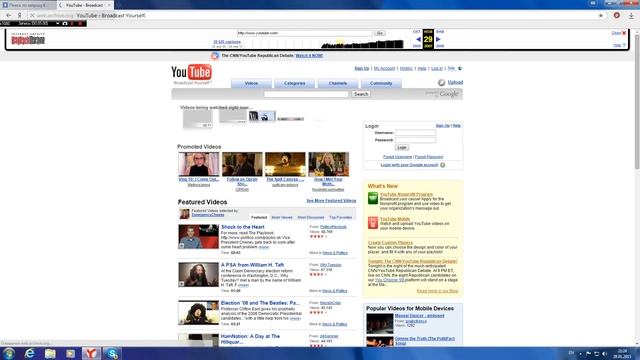
Task: Click the Watch it NOW link
Action: (x=309, y=56)
